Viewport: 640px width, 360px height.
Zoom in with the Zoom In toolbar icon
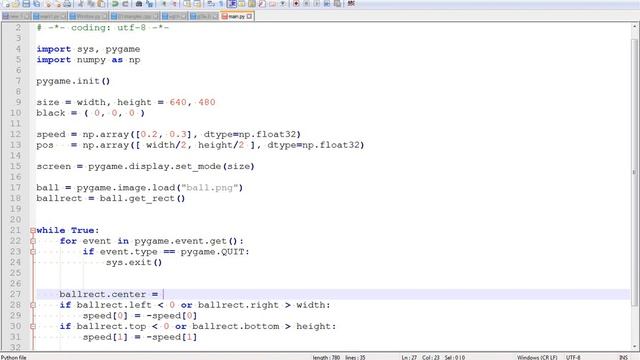click(x=164, y=4)
